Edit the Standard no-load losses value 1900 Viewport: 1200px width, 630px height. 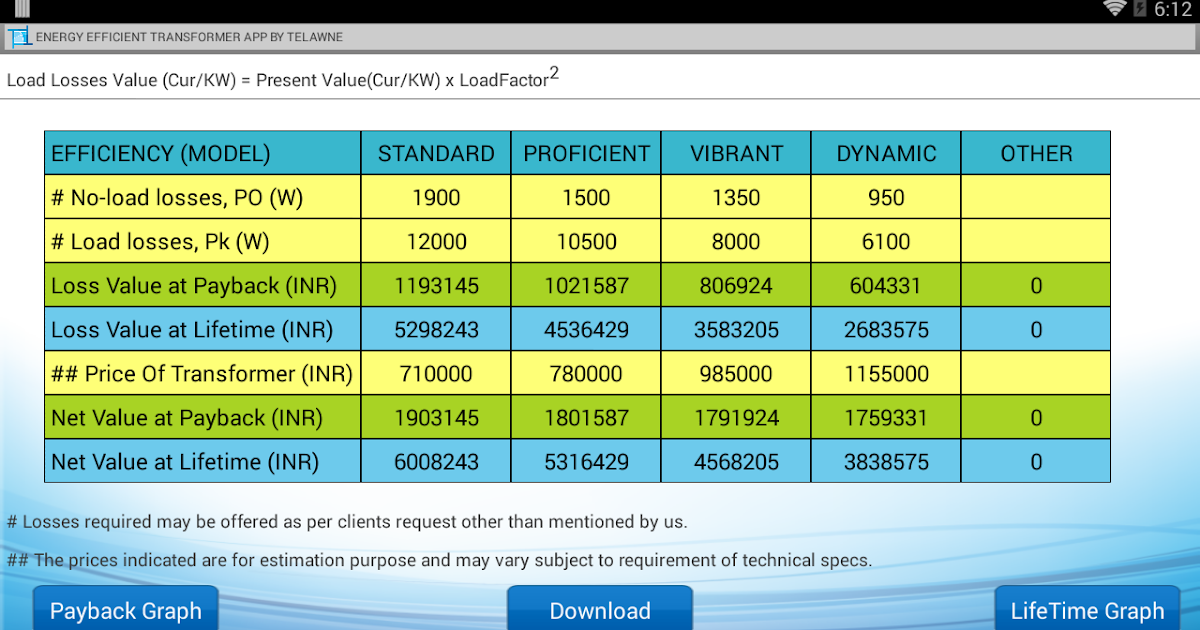click(436, 198)
